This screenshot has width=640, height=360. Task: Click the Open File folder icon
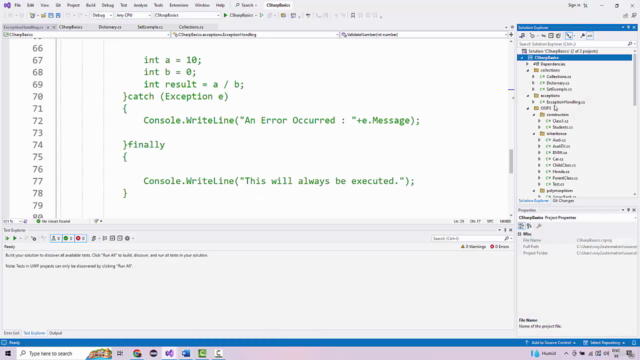pyautogui.click(x=43, y=15)
